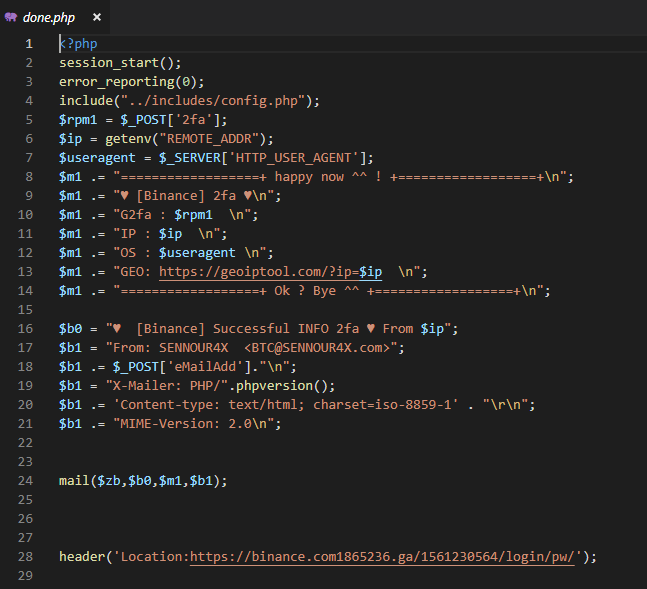The image size is (647, 589).
Task: Click the 'eMailAdd' POST key
Action: (x=205, y=367)
